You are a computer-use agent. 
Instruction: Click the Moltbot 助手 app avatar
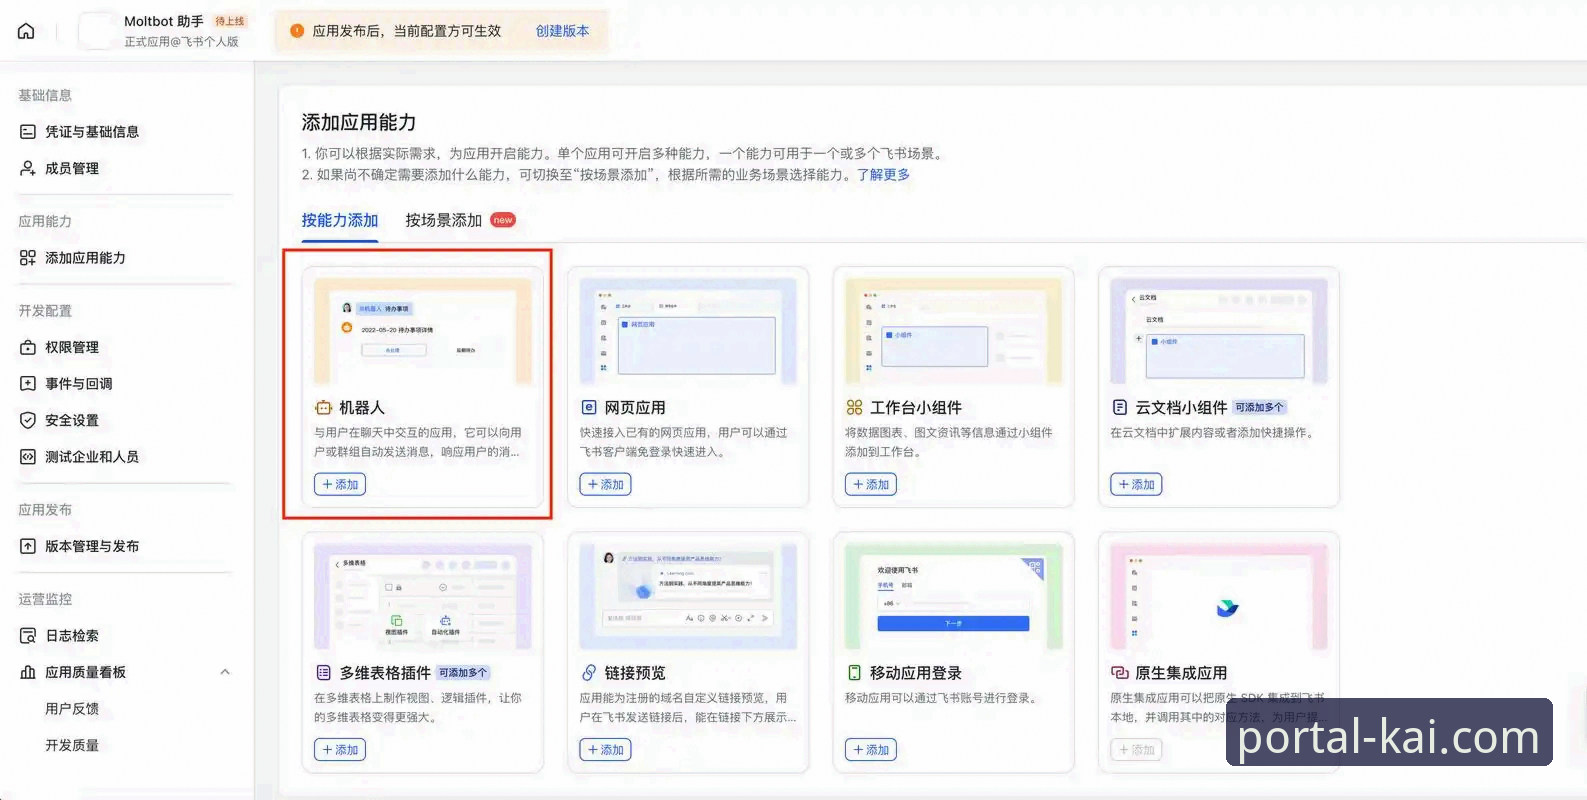point(97,31)
